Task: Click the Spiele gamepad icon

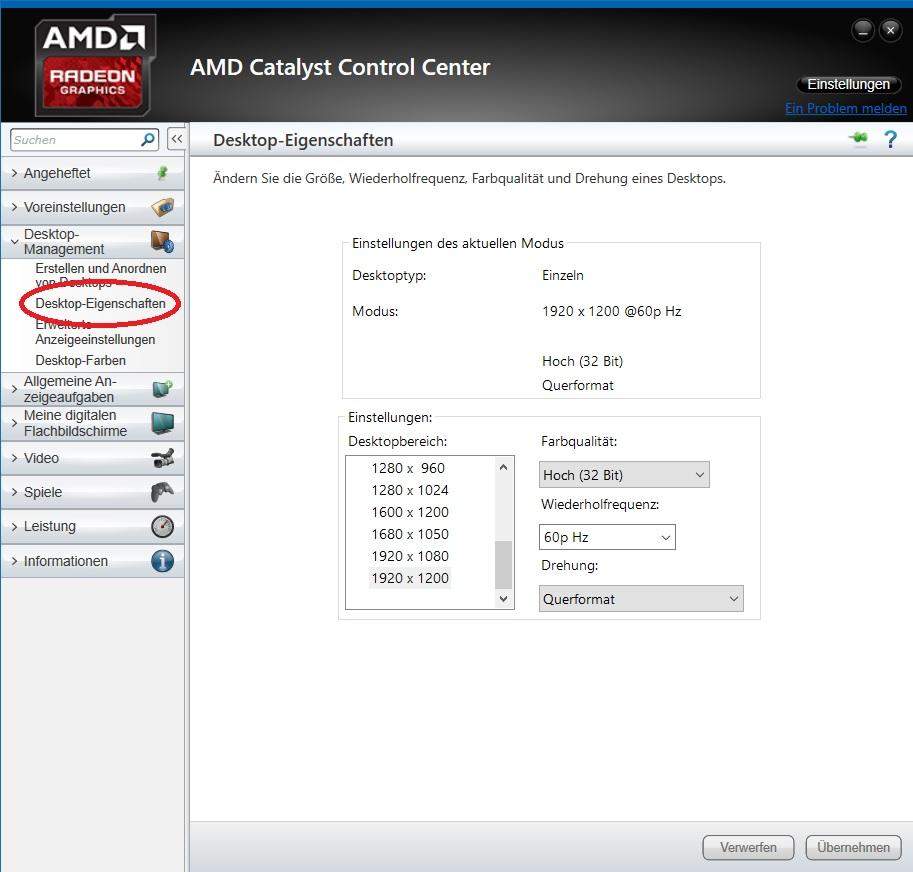Action: [x=162, y=492]
